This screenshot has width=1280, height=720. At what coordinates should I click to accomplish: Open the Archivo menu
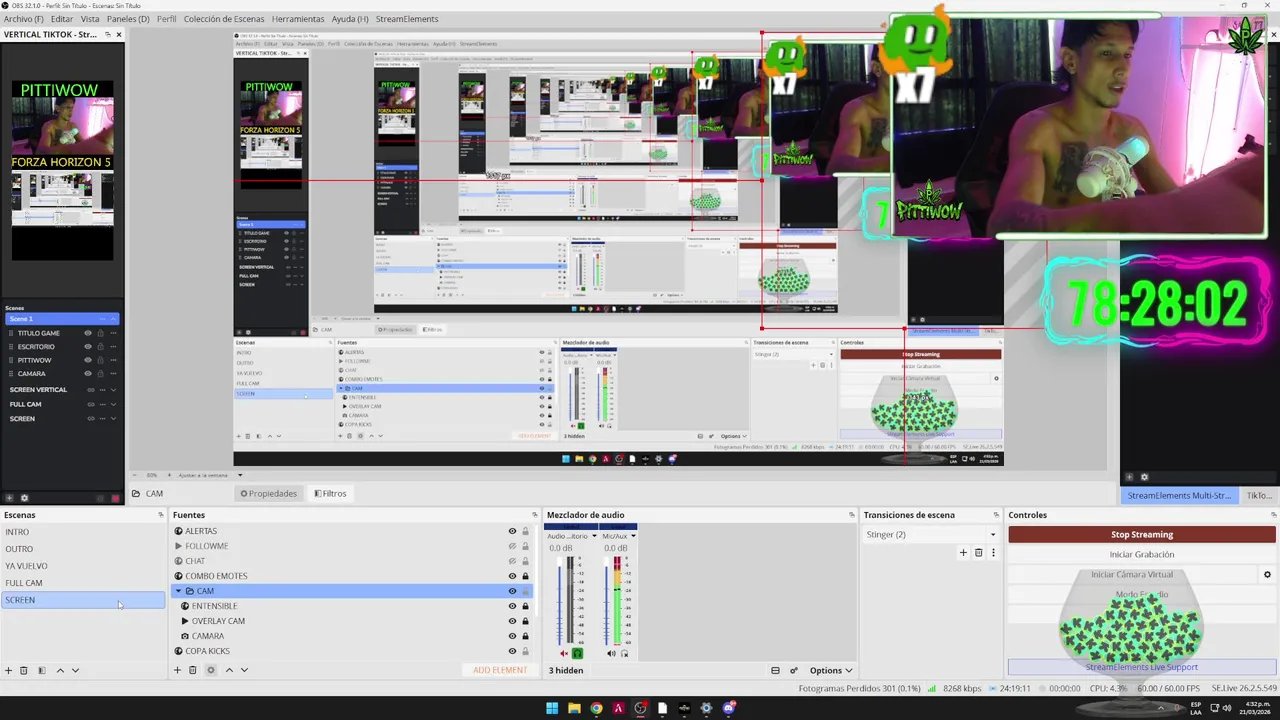[x=24, y=19]
